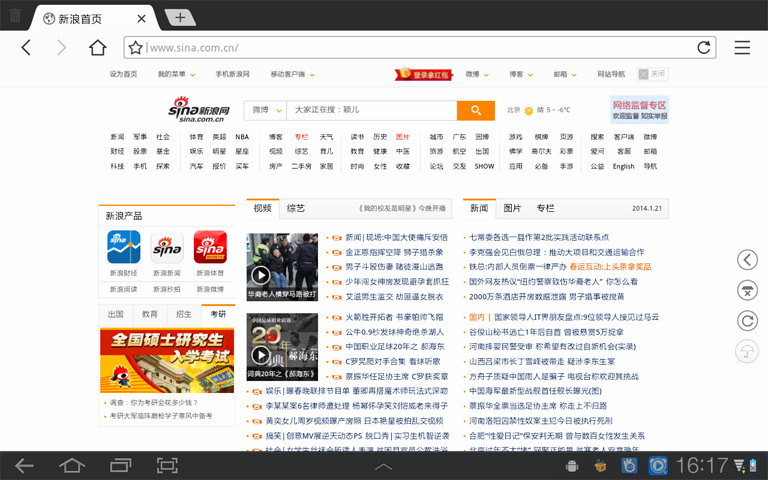Screen dimensions: 768x480
Task: Switch to the 考研 tab
Action: (218, 314)
